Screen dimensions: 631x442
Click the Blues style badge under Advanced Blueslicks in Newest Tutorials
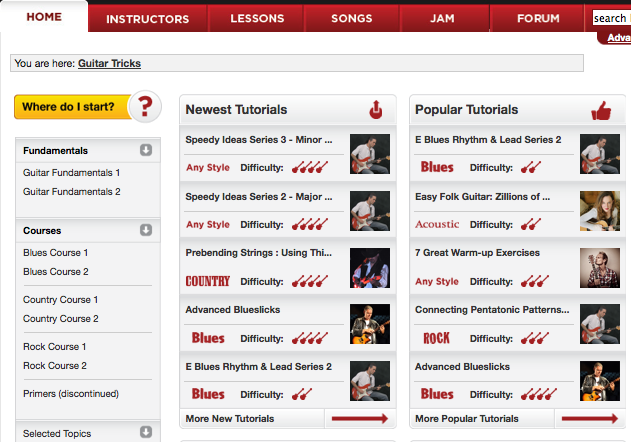[x=208, y=338]
